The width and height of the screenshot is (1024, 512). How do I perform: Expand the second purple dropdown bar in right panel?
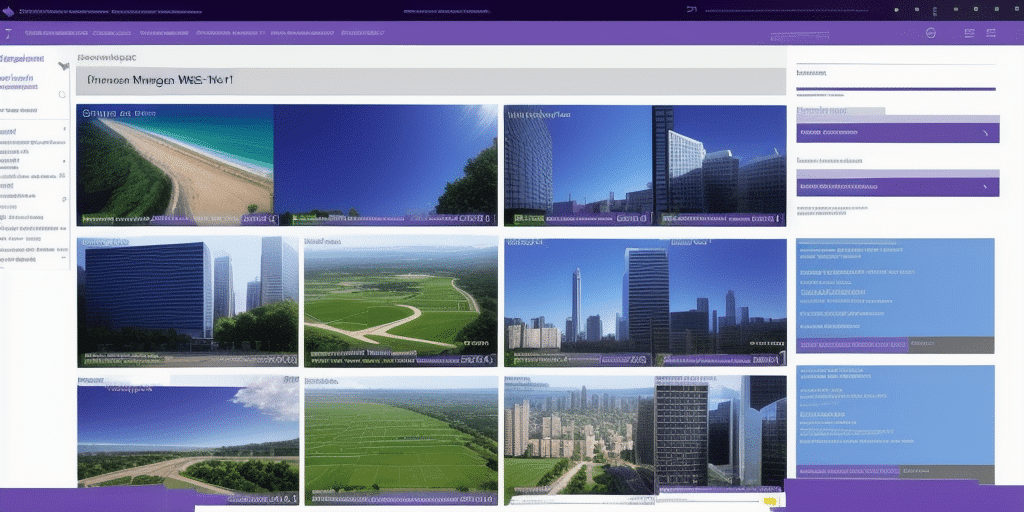897,187
